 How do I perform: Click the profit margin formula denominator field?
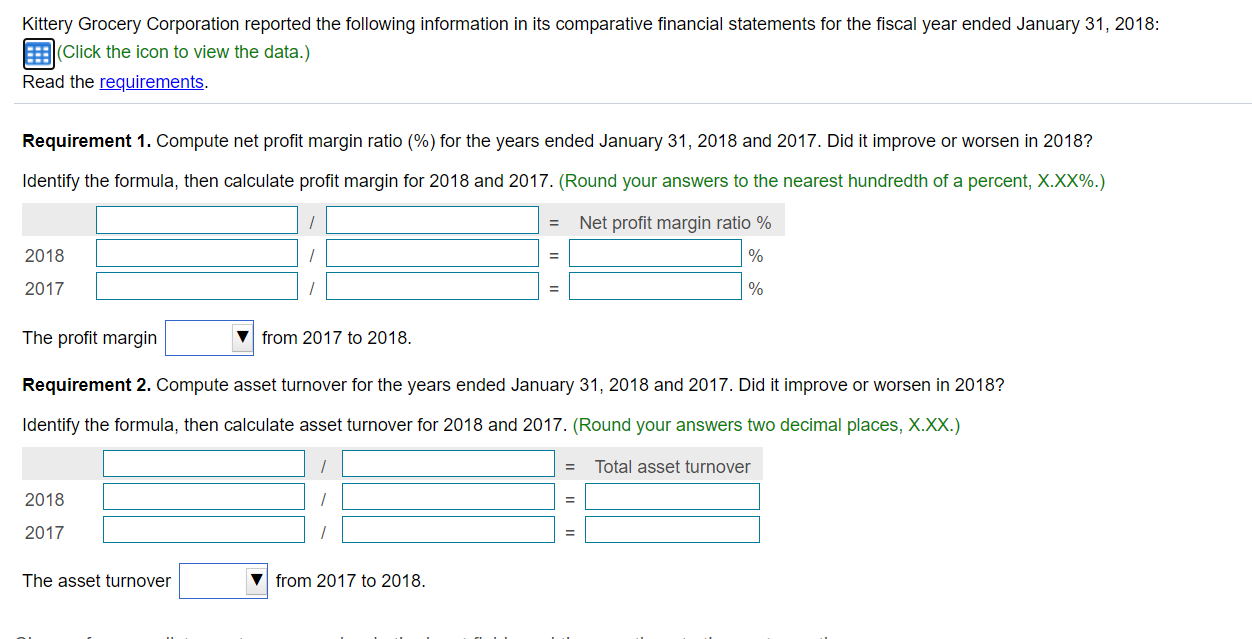pos(432,219)
